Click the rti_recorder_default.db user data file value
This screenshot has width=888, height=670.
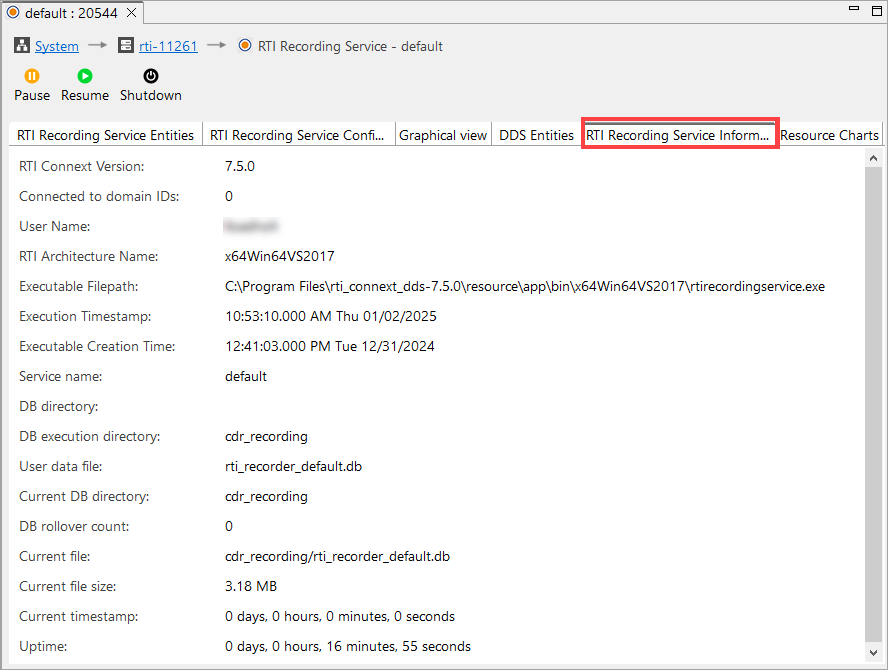[x=293, y=467]
